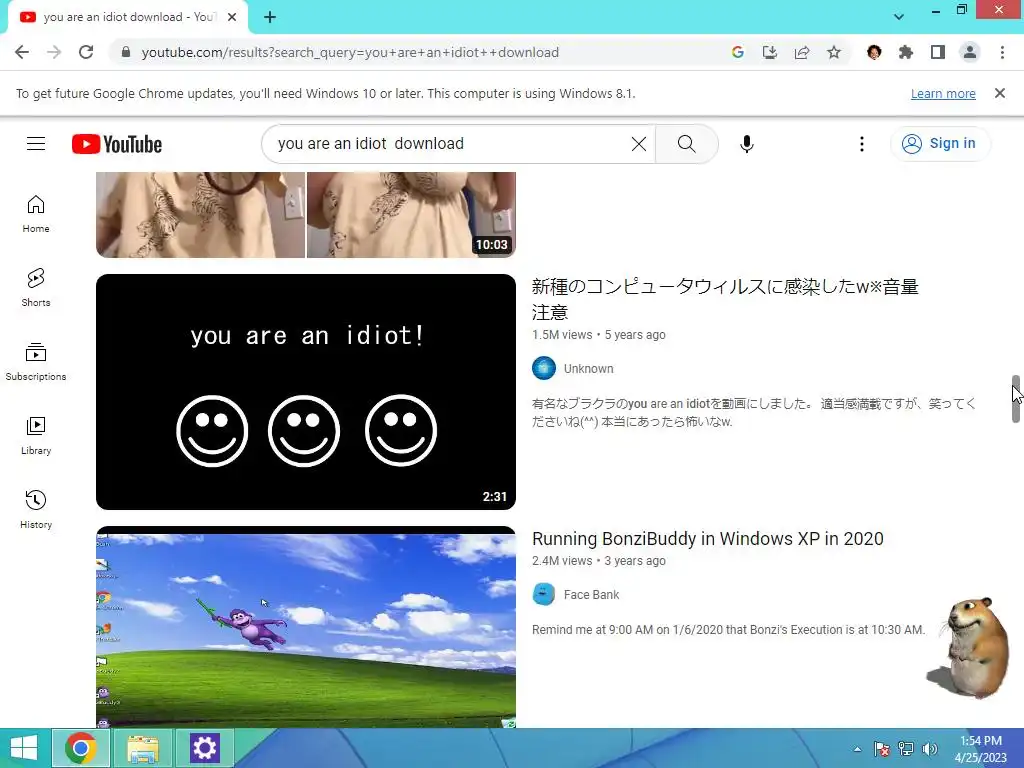Image resolution: width=1024 pixels, height=768 pixels.
Task: Open File Explorer from the taskbar
Action: pos(143,748)
